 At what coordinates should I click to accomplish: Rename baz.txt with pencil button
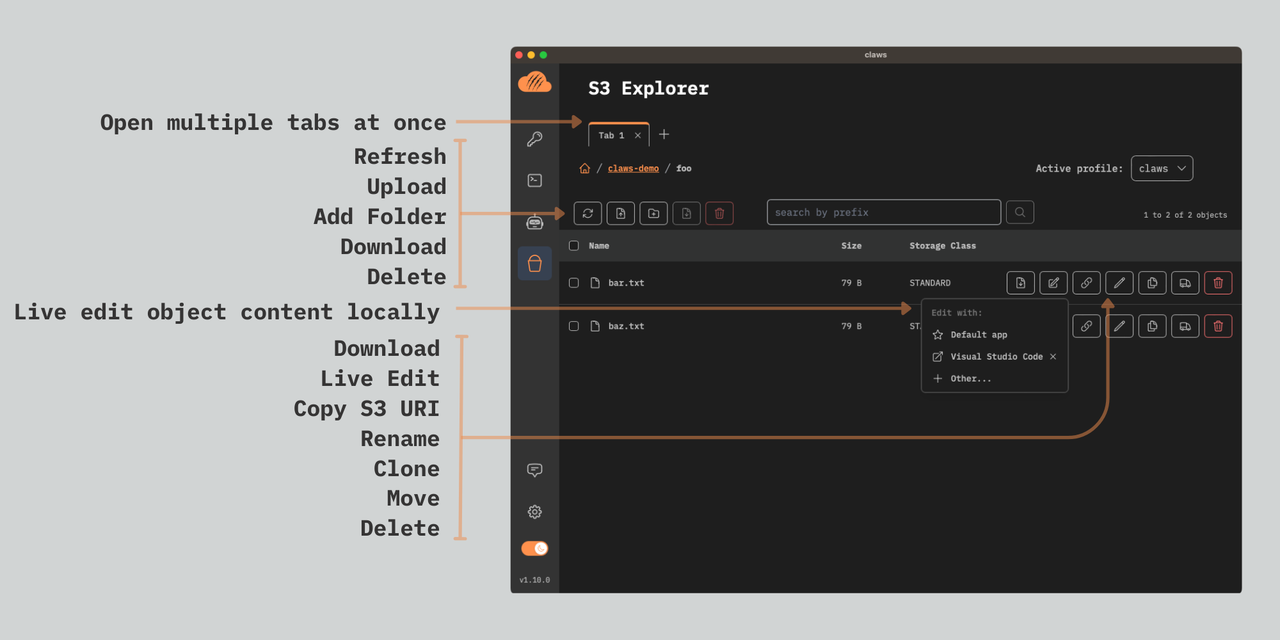coord(1120,326)
